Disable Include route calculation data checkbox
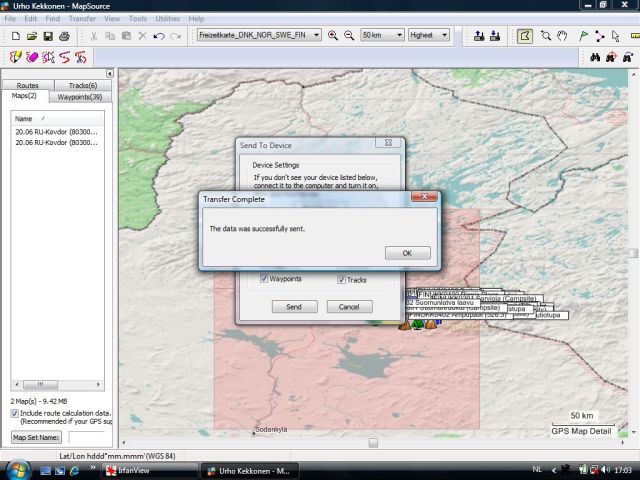The image size is (640, 480). pyautogui.click(x=14, y=413)
